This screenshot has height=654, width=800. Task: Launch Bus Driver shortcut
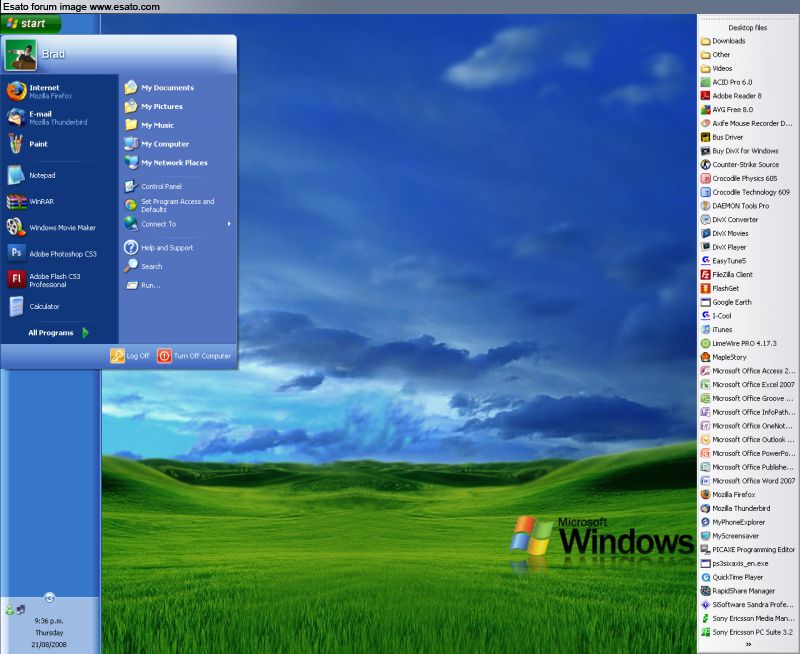click(x=722, y=137)
